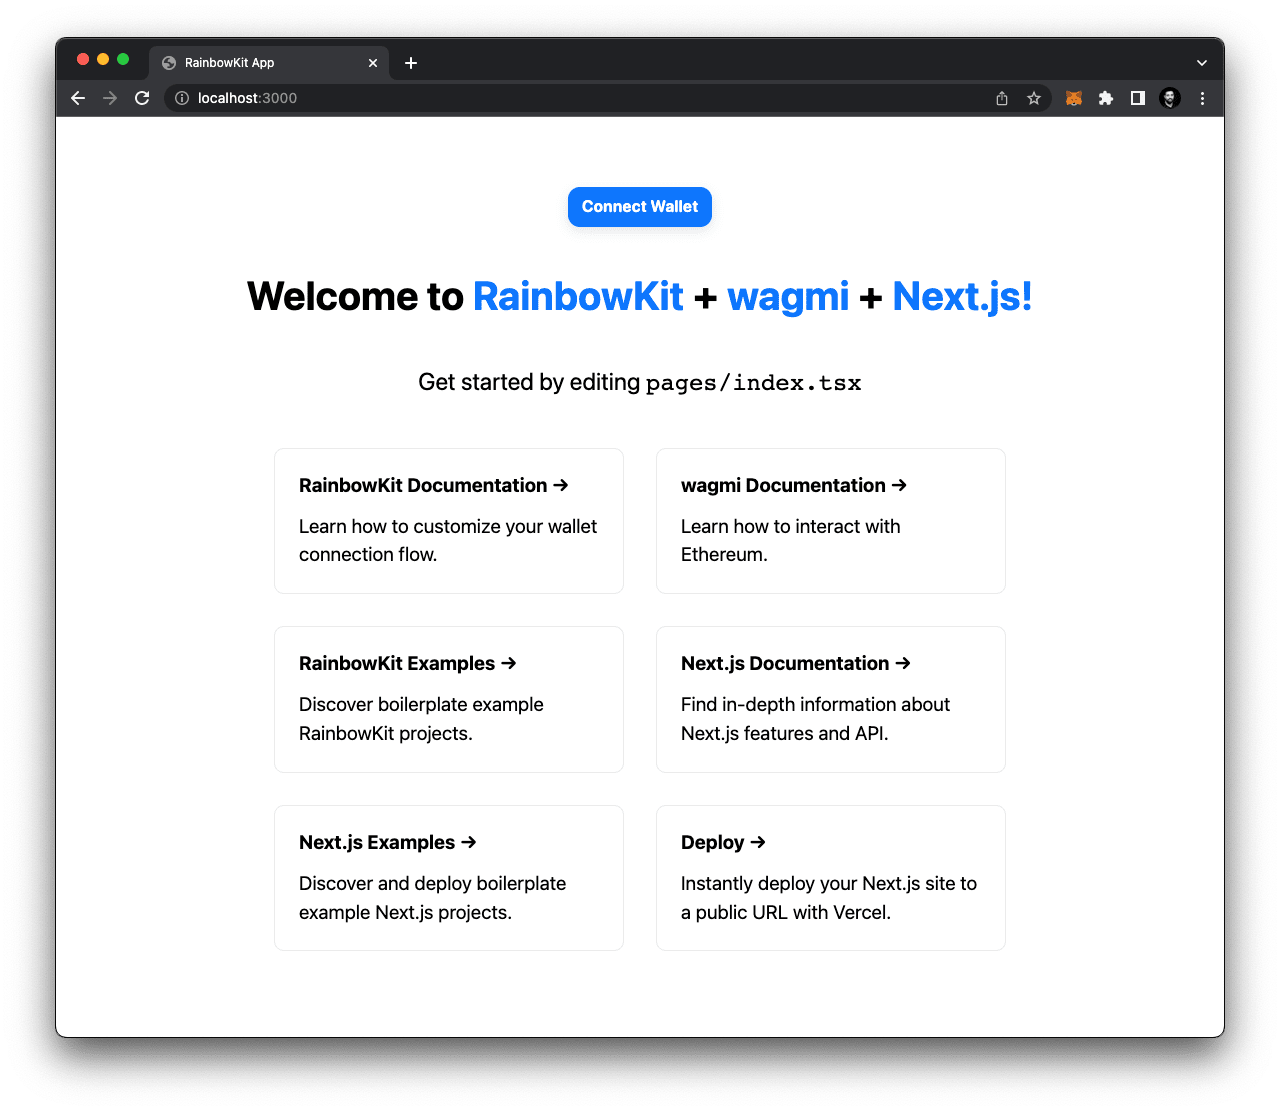This screenshot has height=1111, width=1280.
Task: Open RainbowKit Examples card
Action: [449, 700]
